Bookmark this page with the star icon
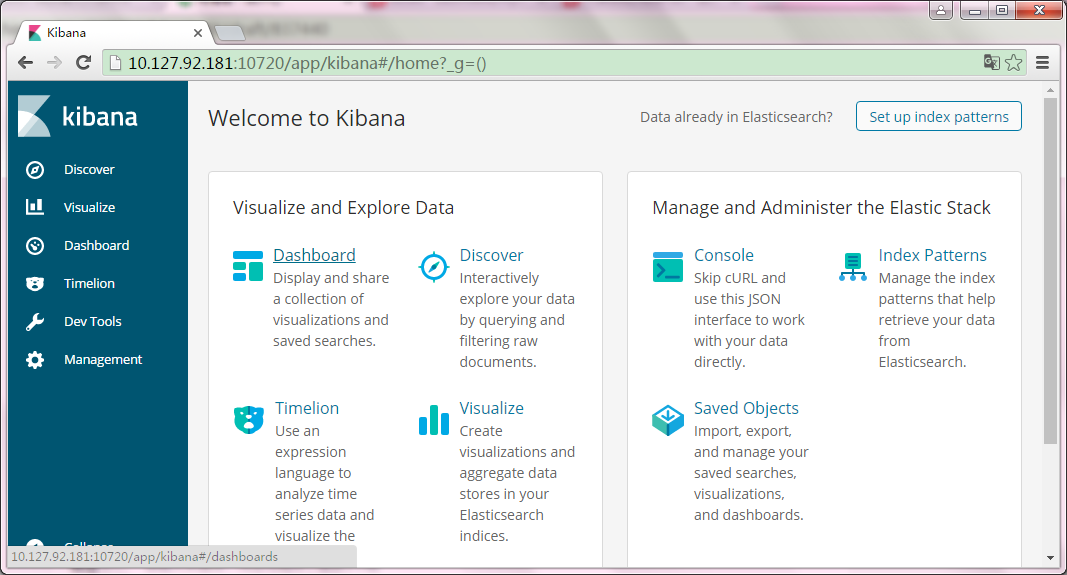The image size is (1067, 575). point(1014,63)
